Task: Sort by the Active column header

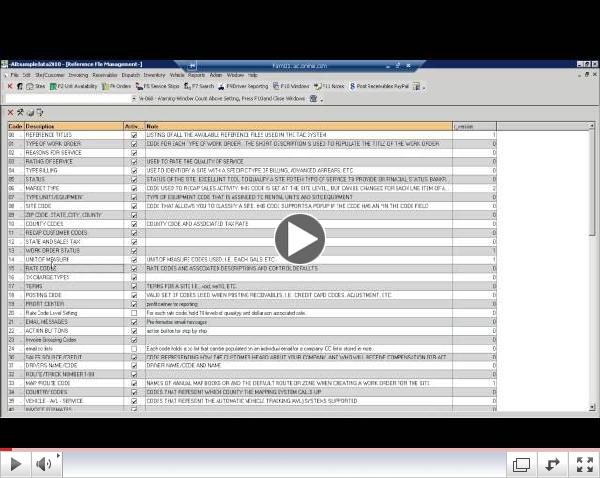Action: click(134, 126)
